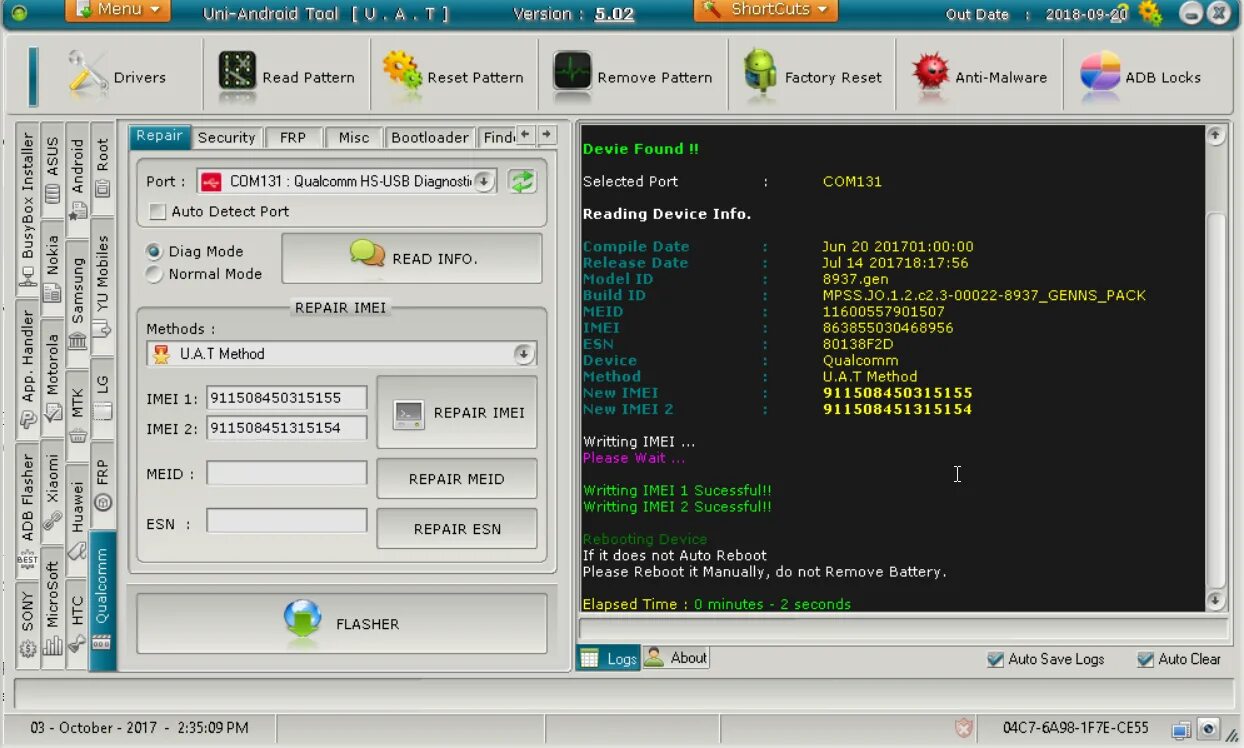Click the IMEI 1 input field

[x=287, y=398]
